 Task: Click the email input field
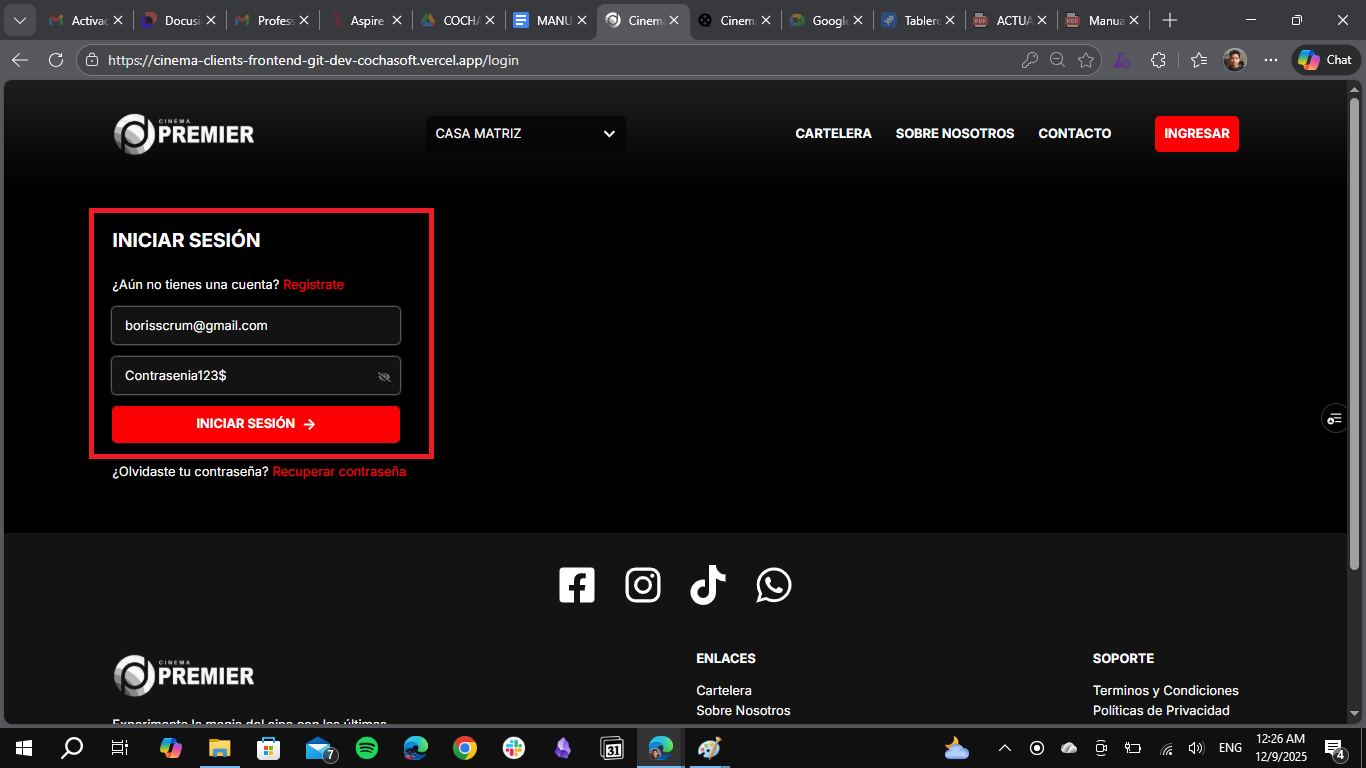255,325
